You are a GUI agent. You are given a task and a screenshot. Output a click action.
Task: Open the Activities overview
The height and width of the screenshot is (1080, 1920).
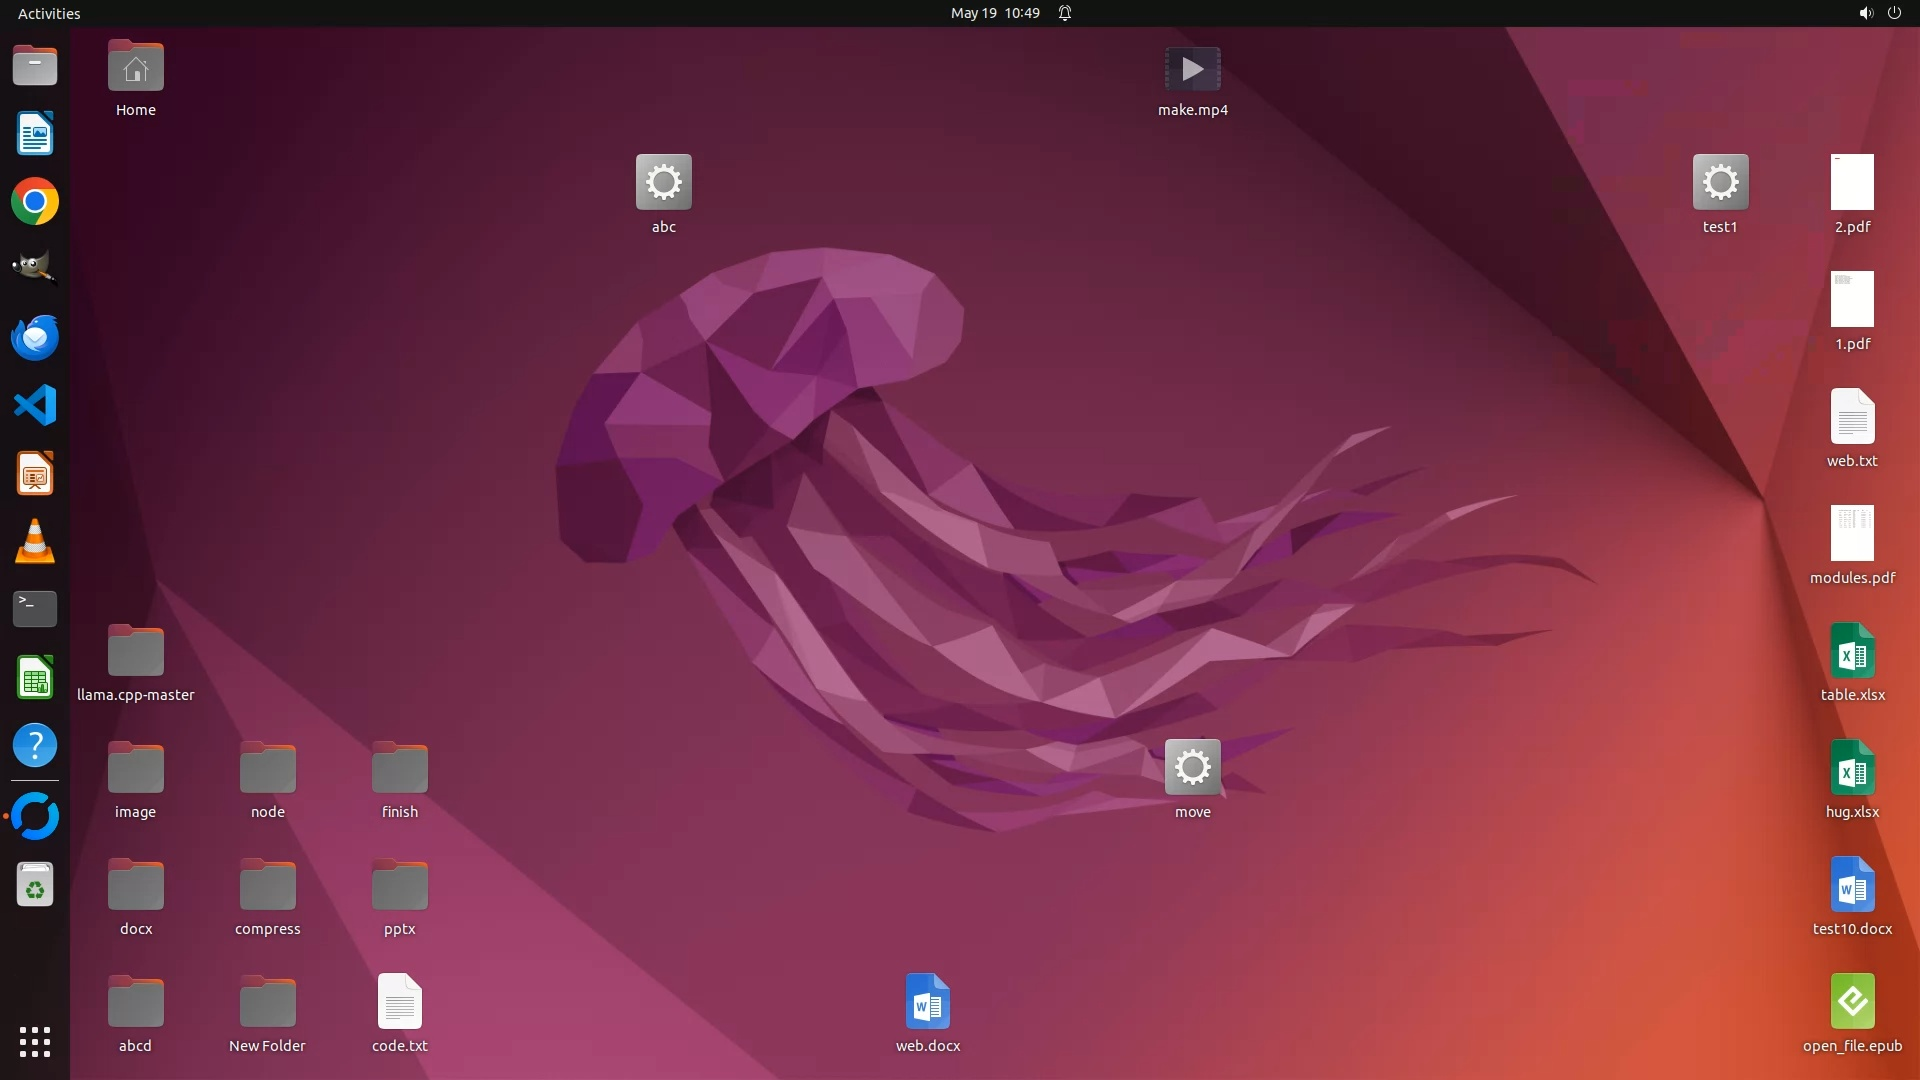(x=49, y=13)
